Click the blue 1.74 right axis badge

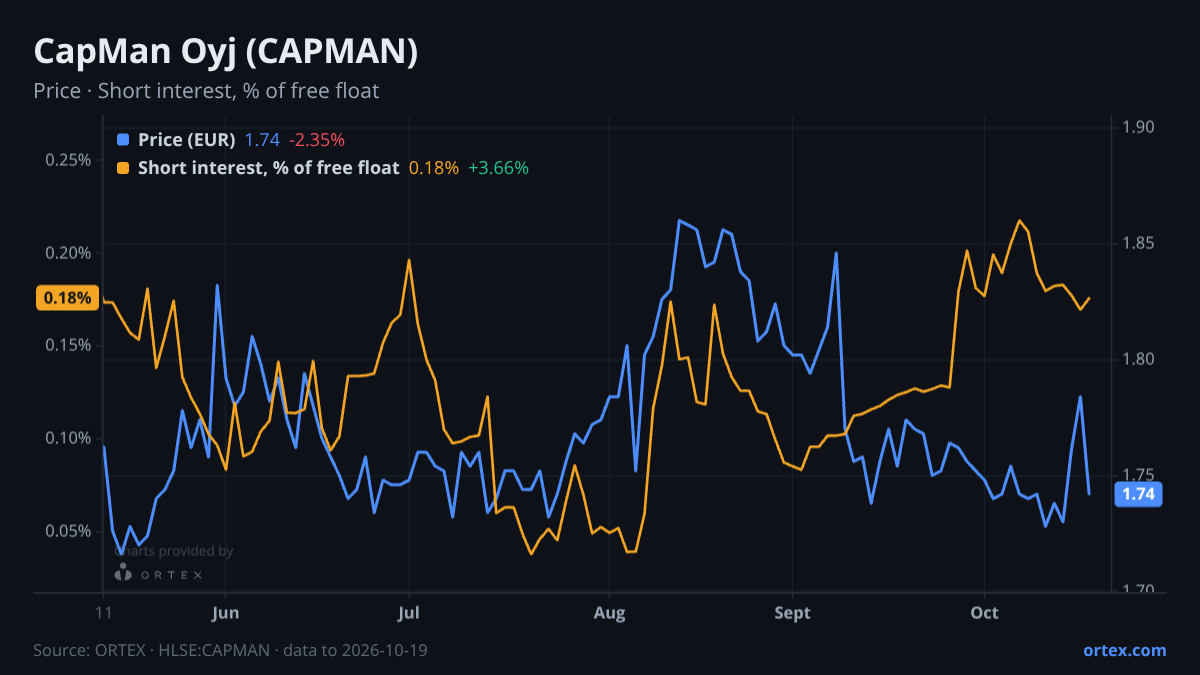pos(1138,493)
